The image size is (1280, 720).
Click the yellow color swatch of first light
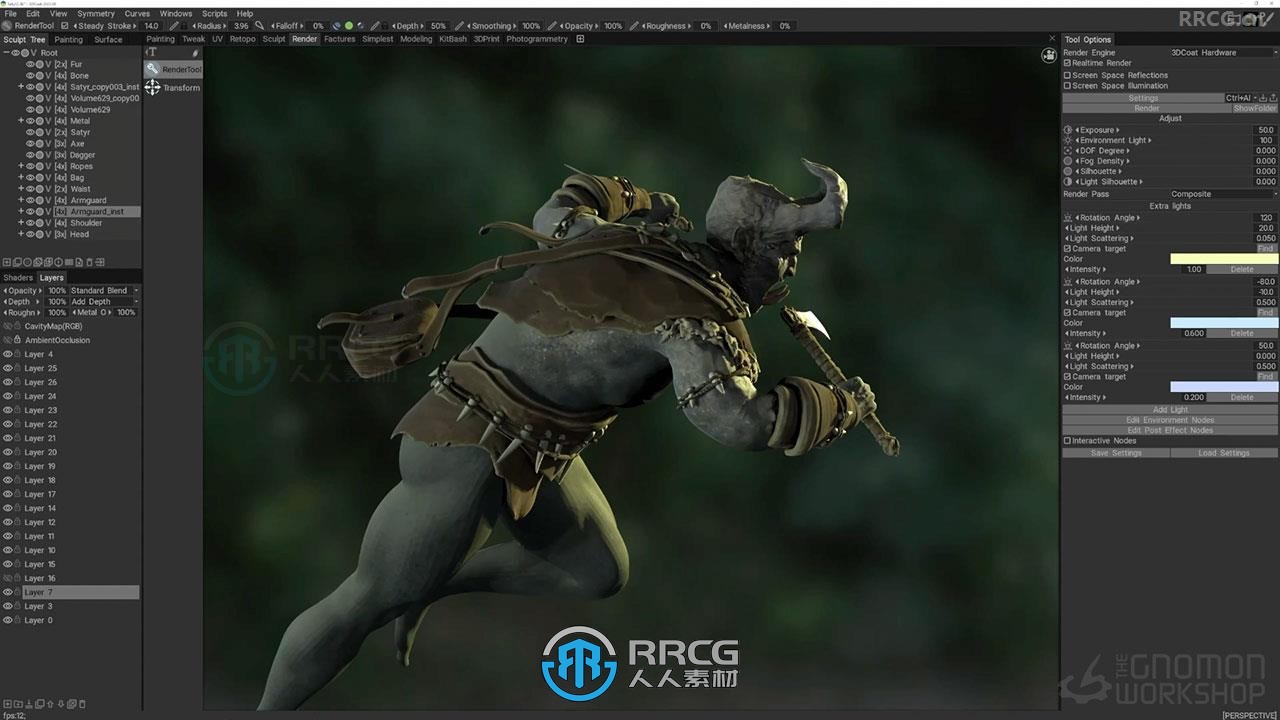click(1224, 259)
